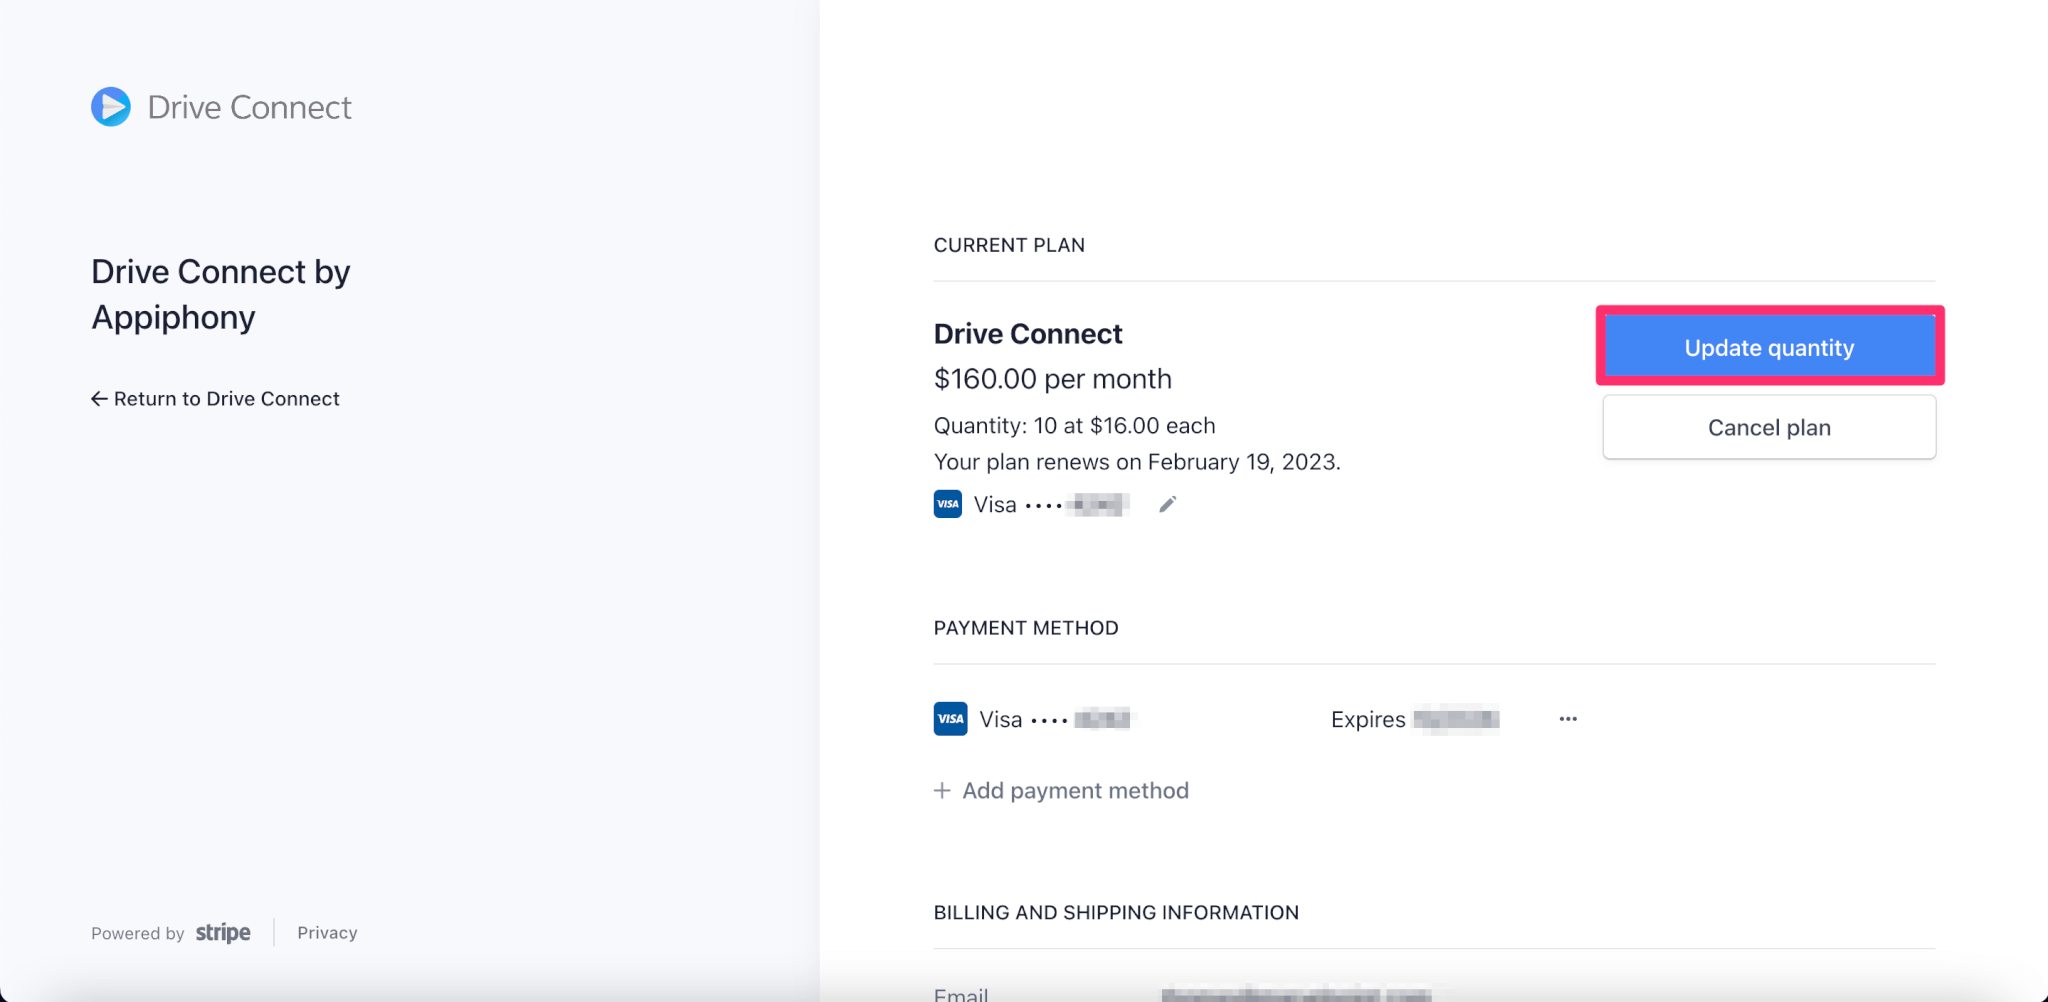The image size is (2048, 1002).
Task: Click the BILLING AND SHIPPING INFORMATION heading
Action: (x=1116, y=912)
